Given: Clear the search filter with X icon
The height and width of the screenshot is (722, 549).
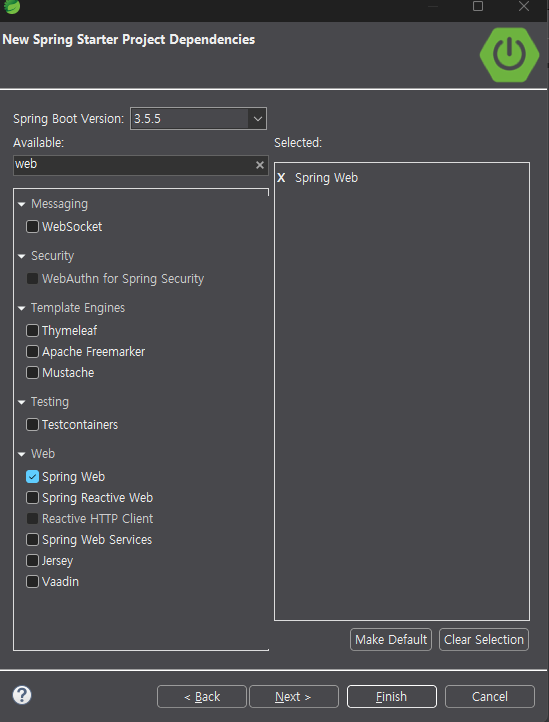Looking at the screenshot, I should tap(260, 165).
